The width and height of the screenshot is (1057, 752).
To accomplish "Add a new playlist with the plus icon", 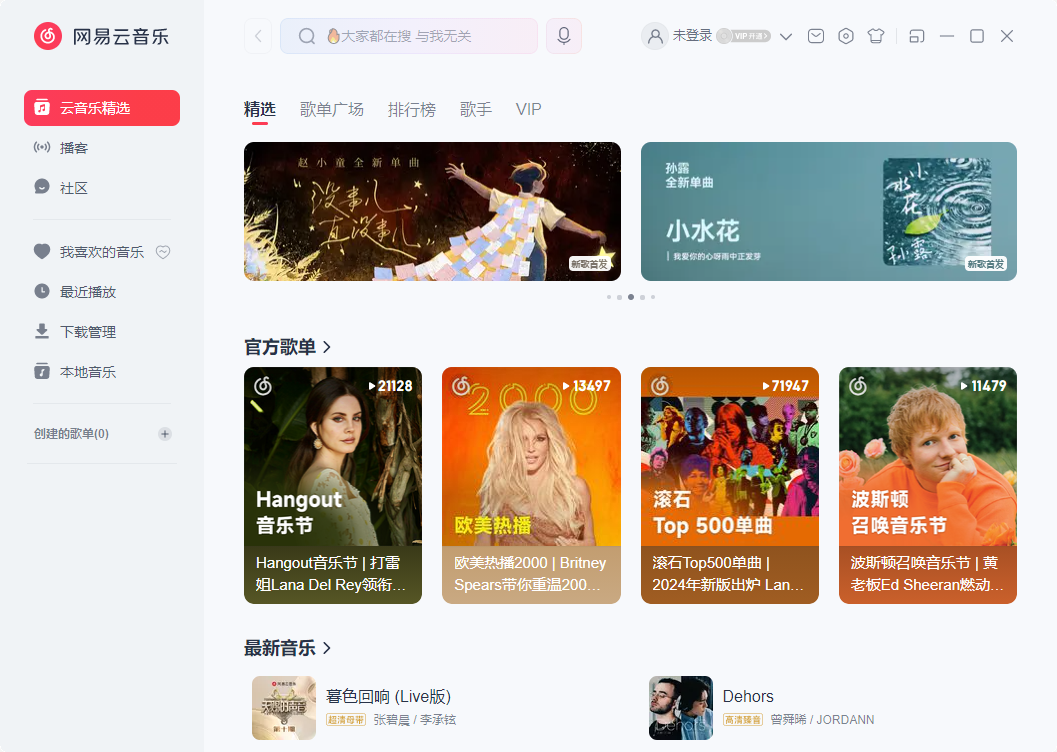I will (x=164, y=434).
